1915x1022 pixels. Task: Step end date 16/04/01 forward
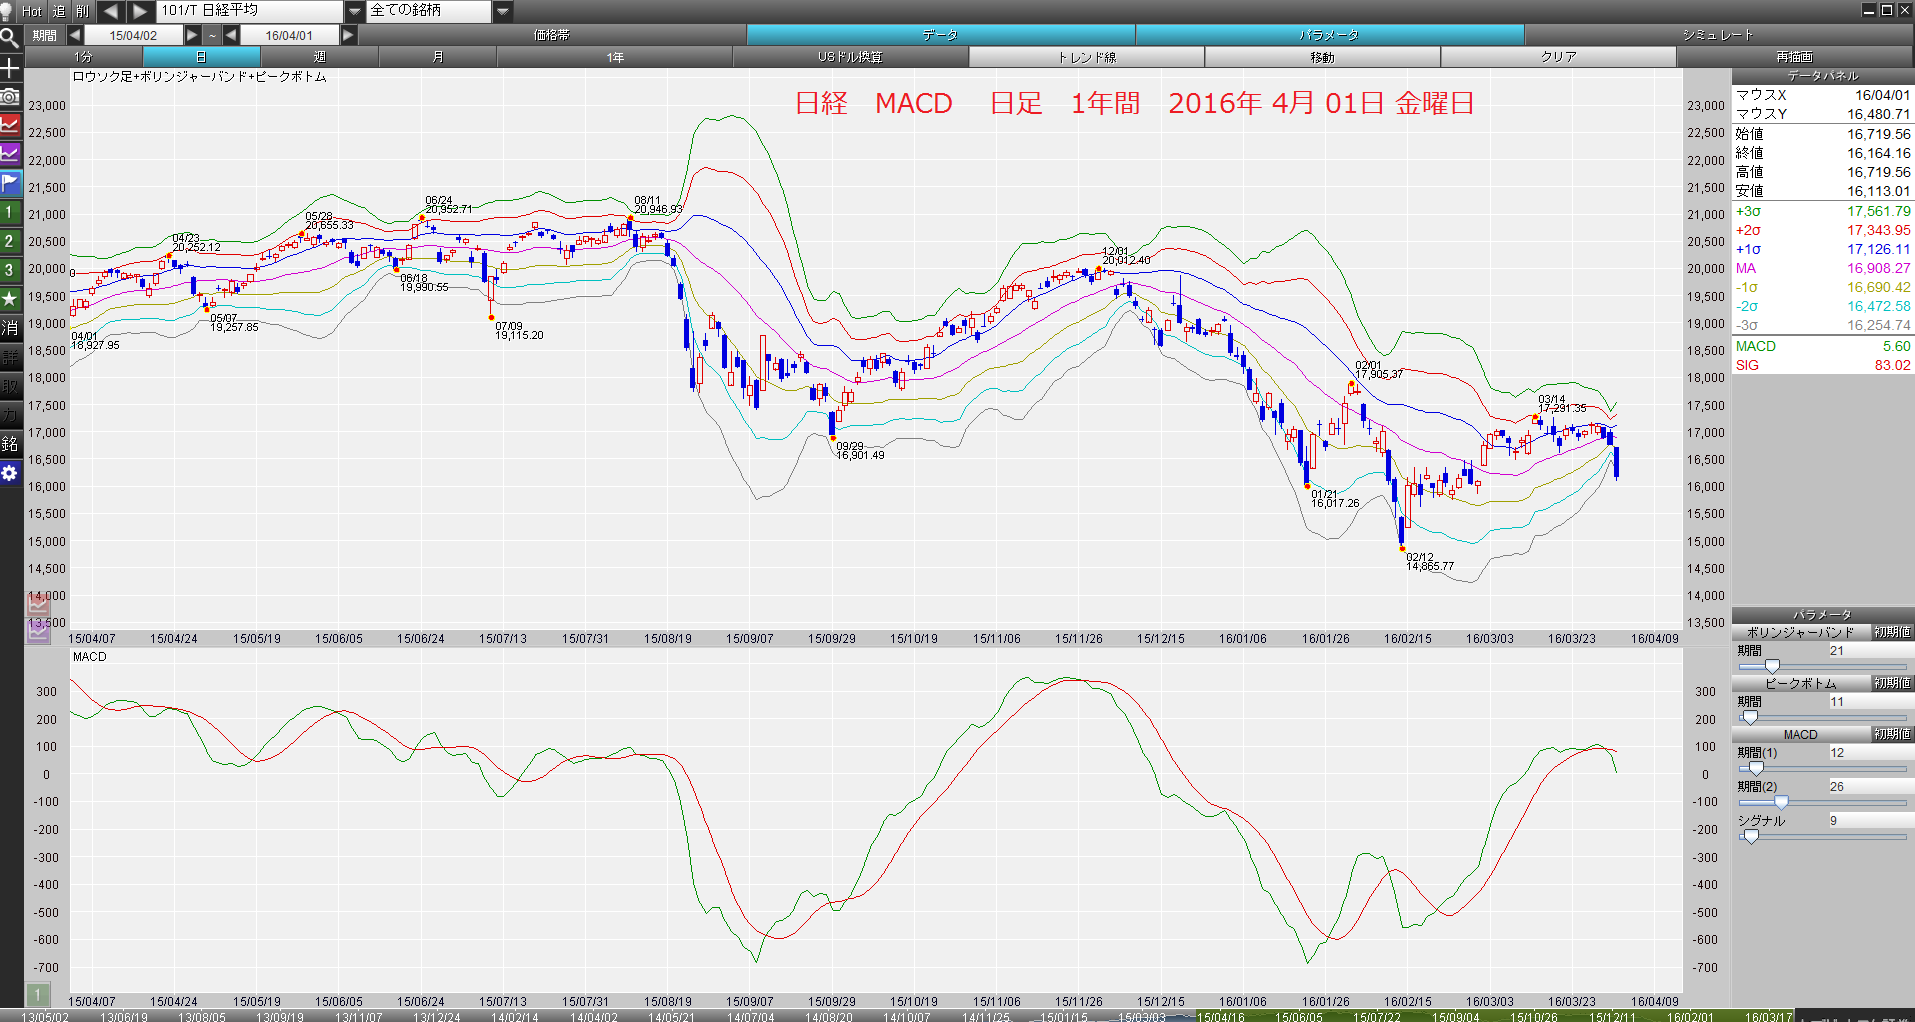(348, 35)
